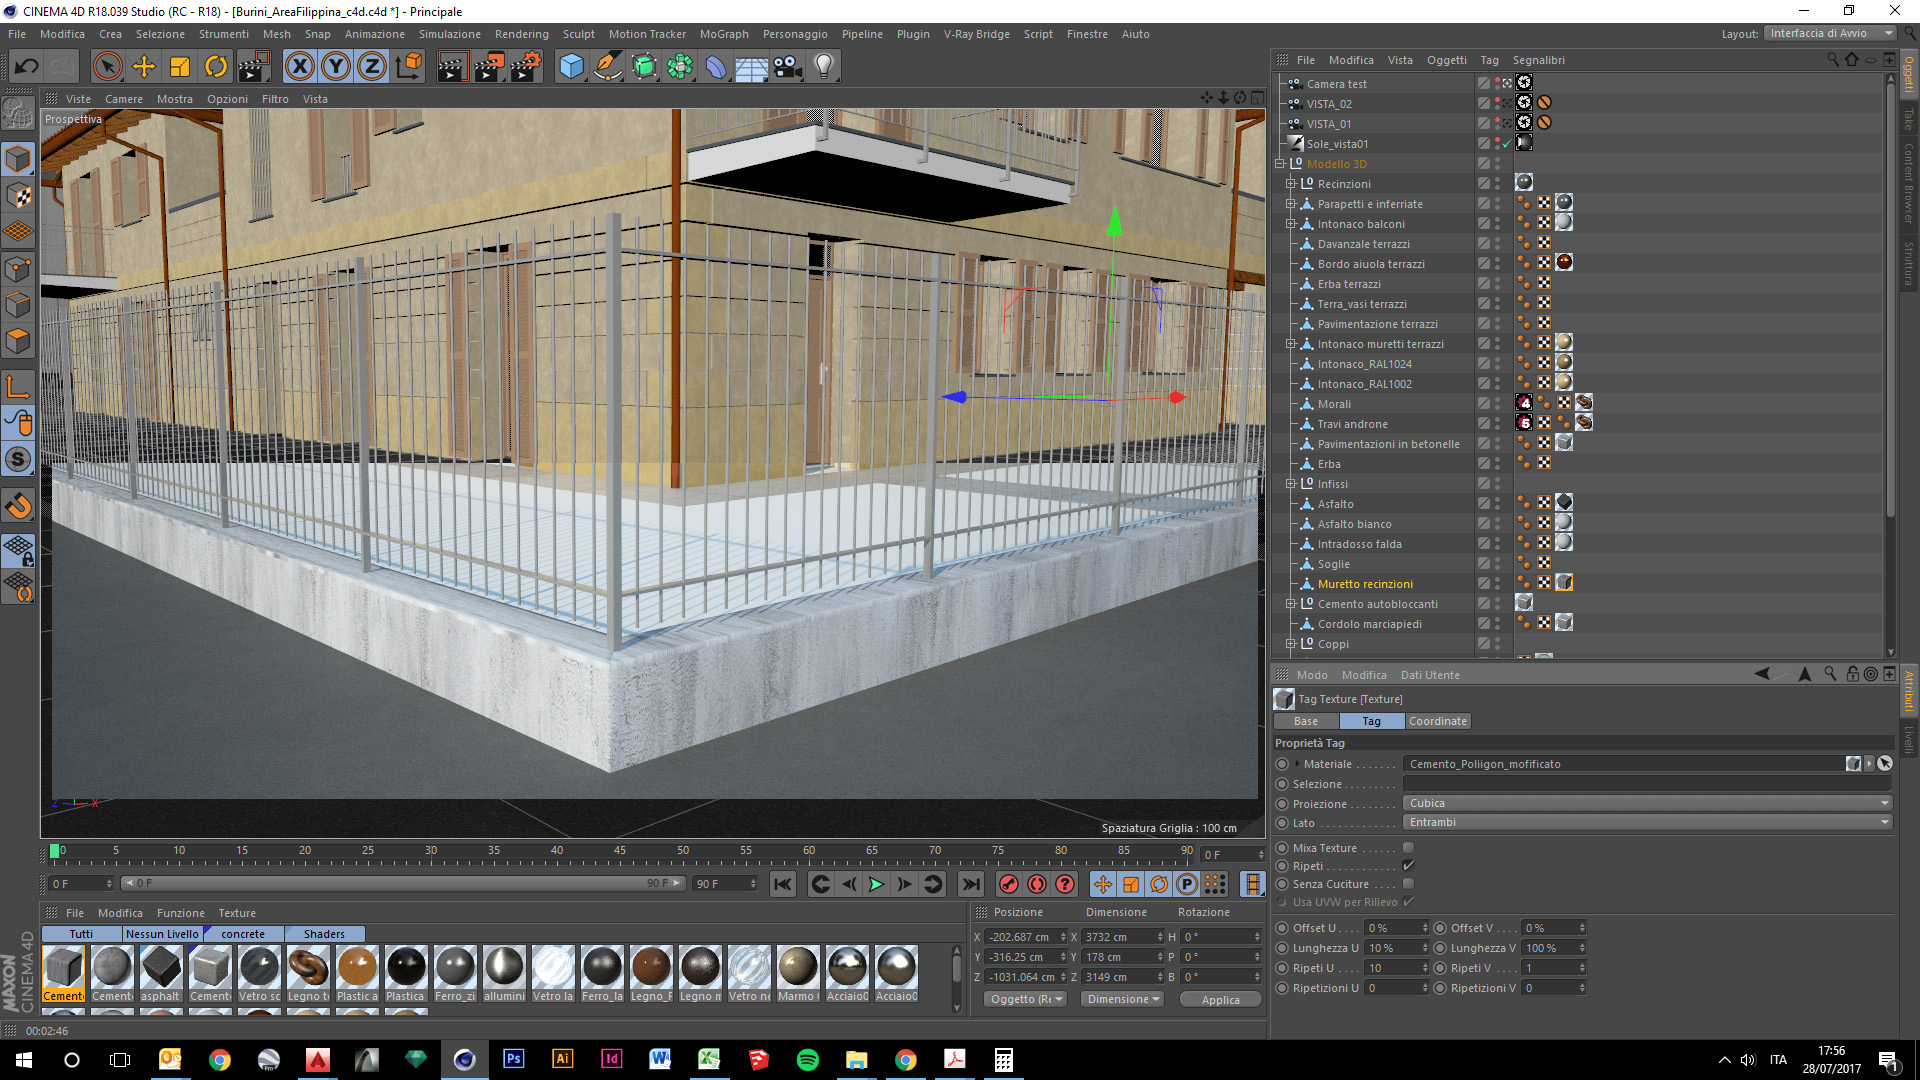Enable the Senza Cuciture checkbox
Viewport: 1920px width, 1080px height.
tap(1408, 884)
